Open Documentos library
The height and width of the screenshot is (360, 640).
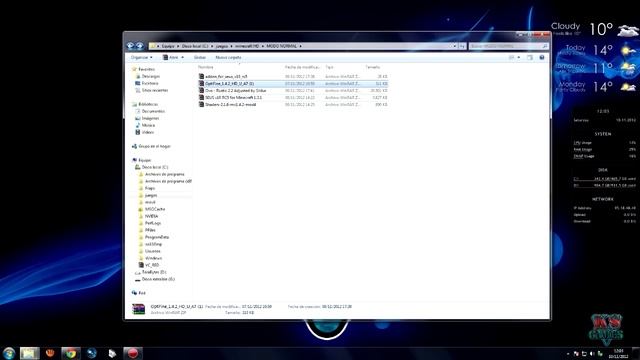[x=153, y=111]
